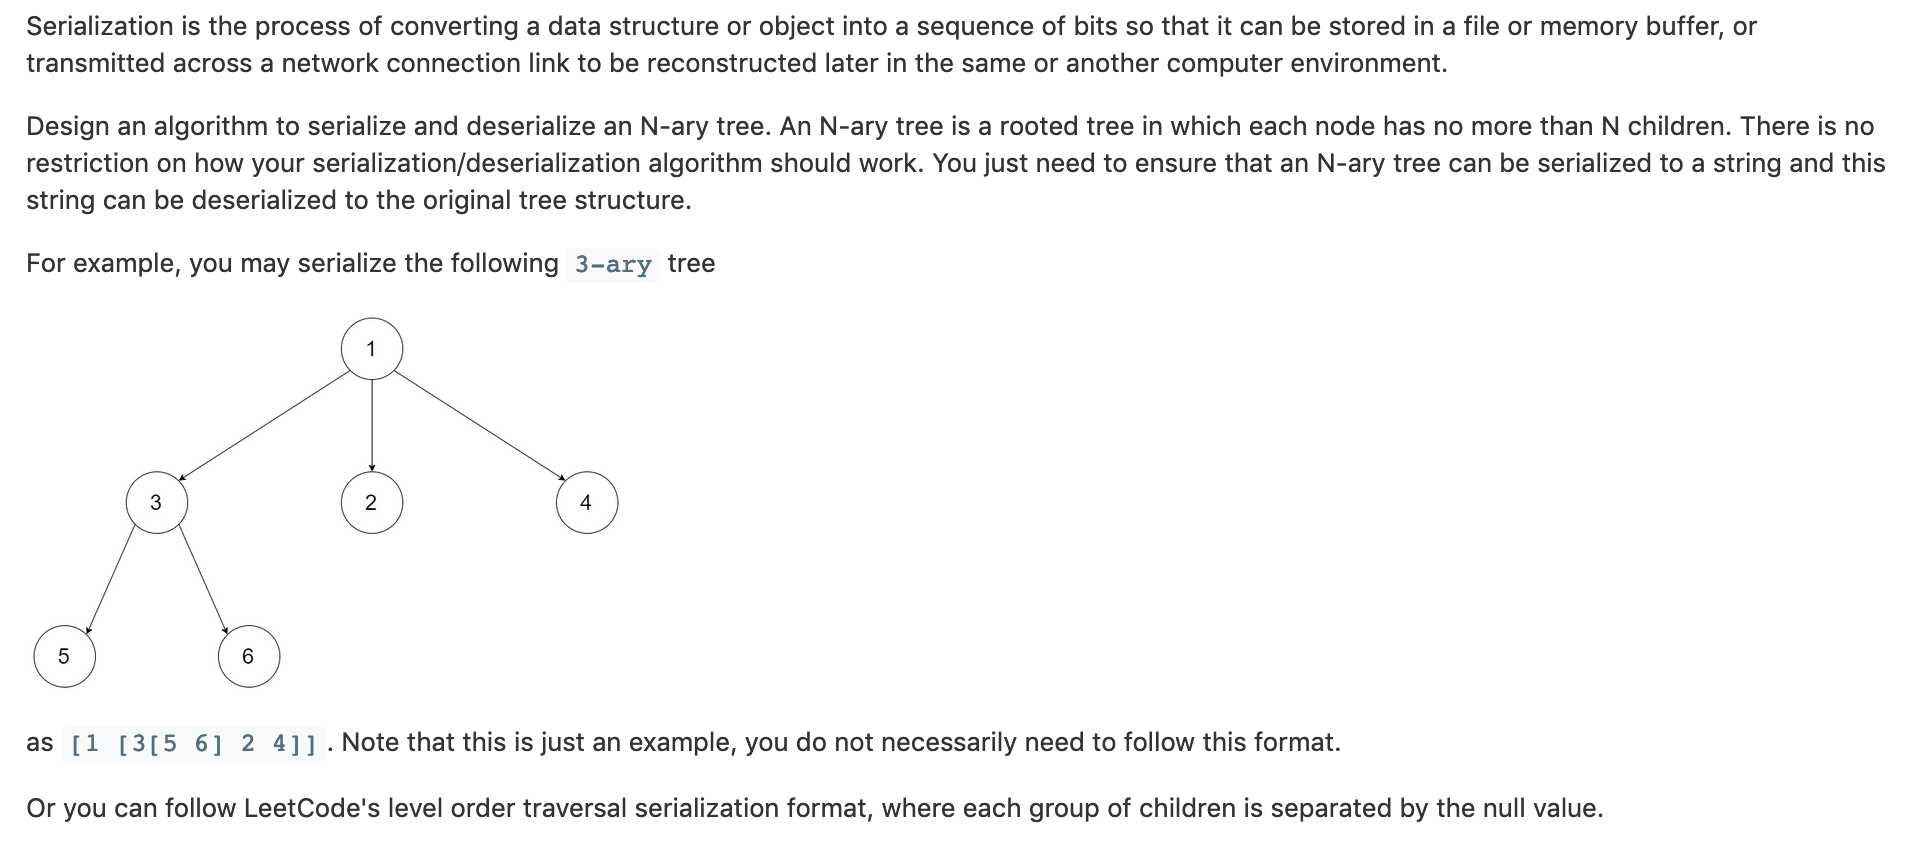The width and height of the screenshot is (1918, 846).
Task: Select leaf node labeled 5
Action: pyautogui.click(x=65, y=656)
